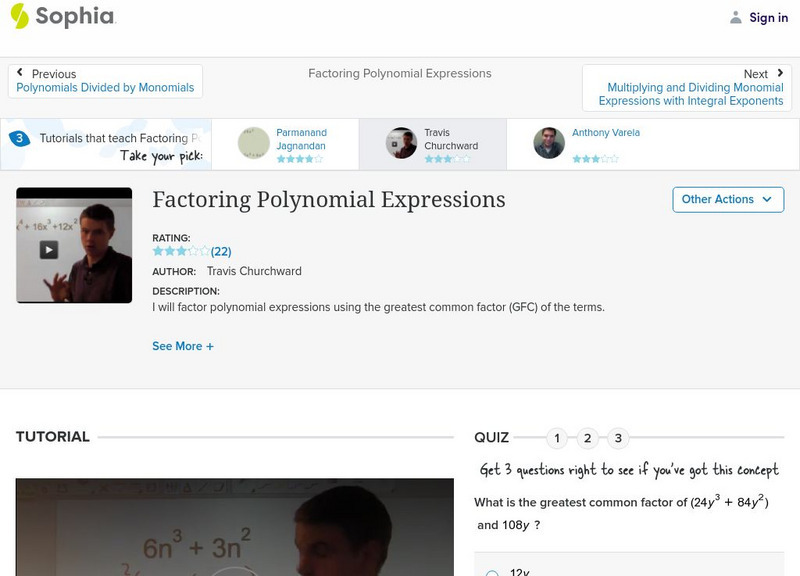Screen dimensions: 800x576
Task: Open the Anthony Varela tutorial tab
Action: tap(605, 133)
